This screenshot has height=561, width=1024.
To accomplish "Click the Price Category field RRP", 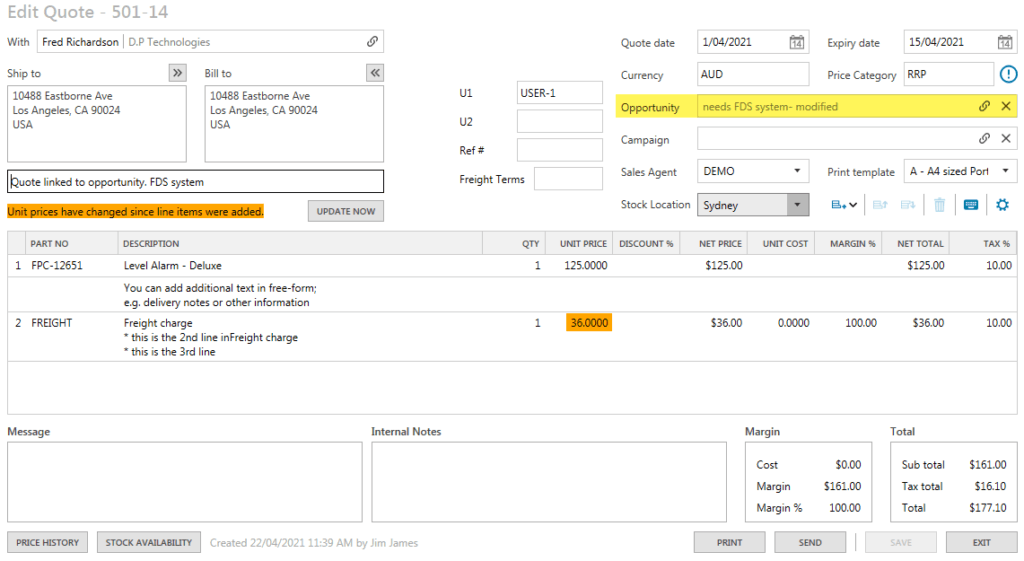I will click(x=949, y=74).
